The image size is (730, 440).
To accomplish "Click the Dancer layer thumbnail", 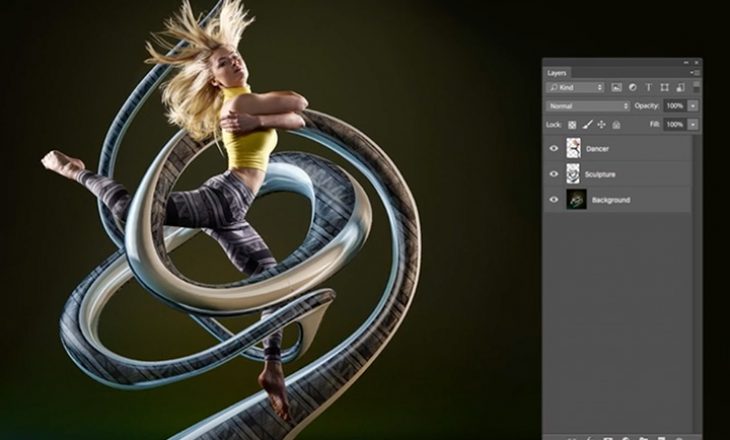I will tap(573, 149).
